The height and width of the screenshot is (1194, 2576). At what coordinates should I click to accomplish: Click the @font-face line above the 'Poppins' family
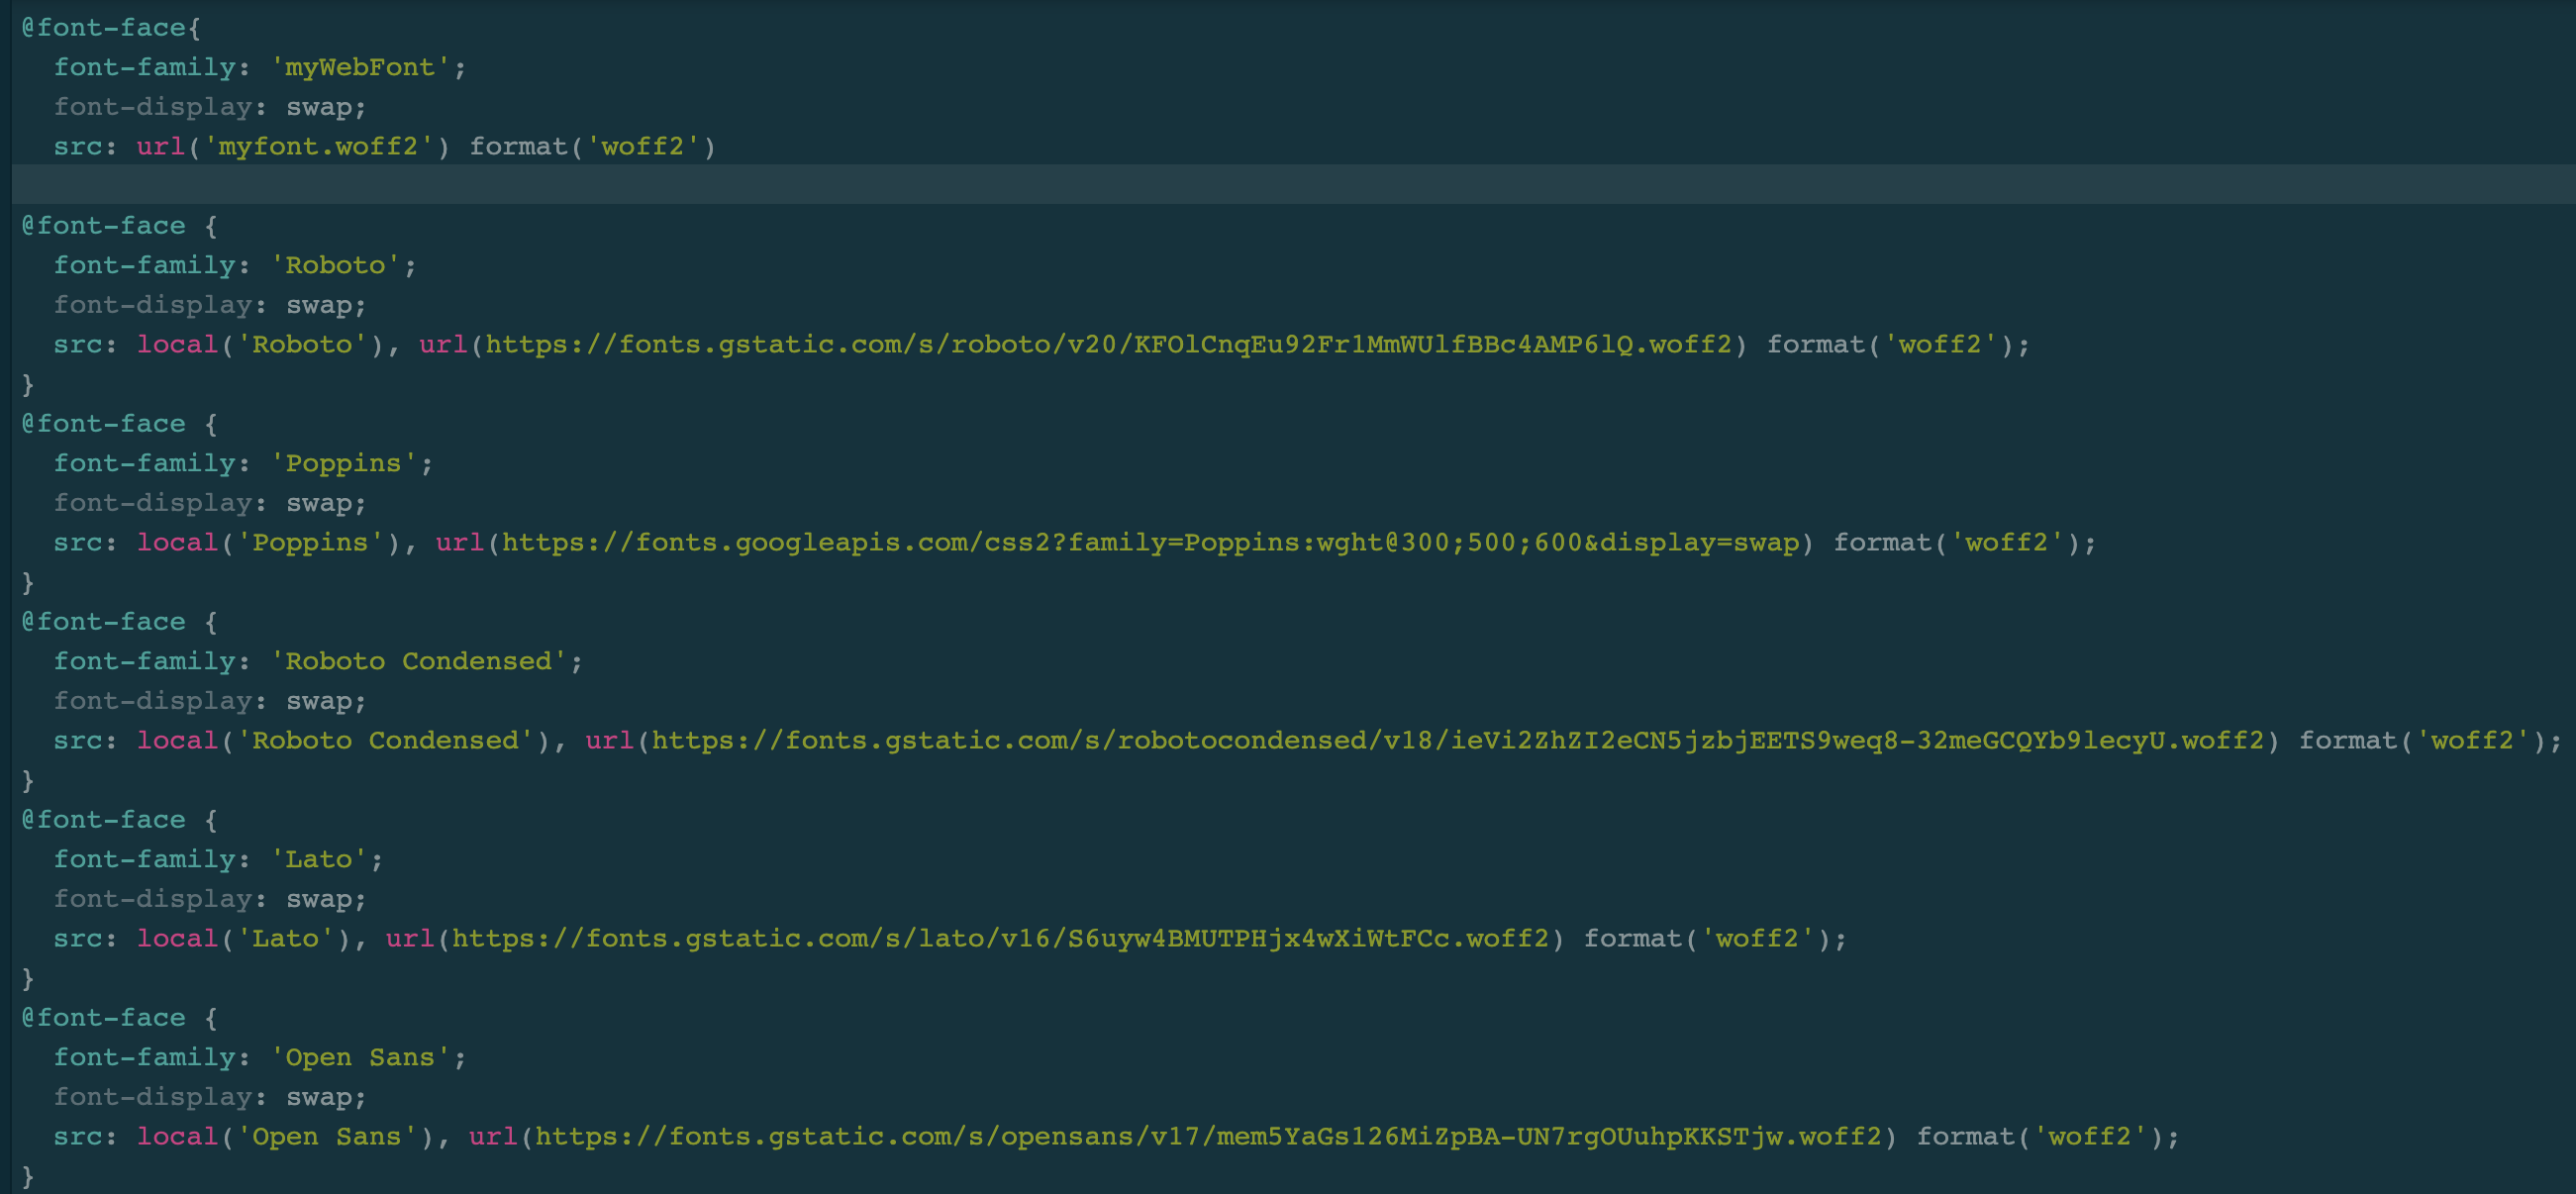tap(119, 423)
